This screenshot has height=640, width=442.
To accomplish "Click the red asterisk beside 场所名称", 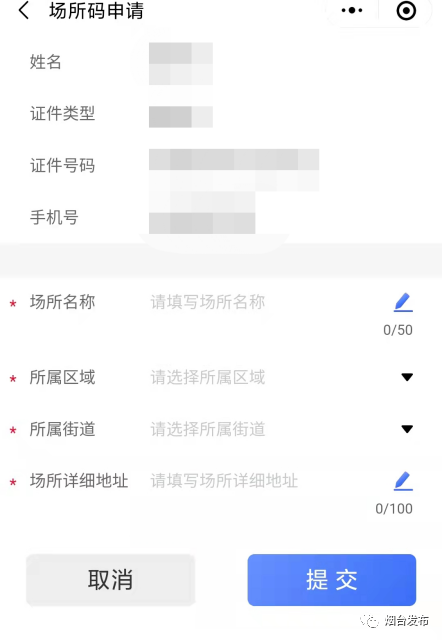I will click(13, 304).
